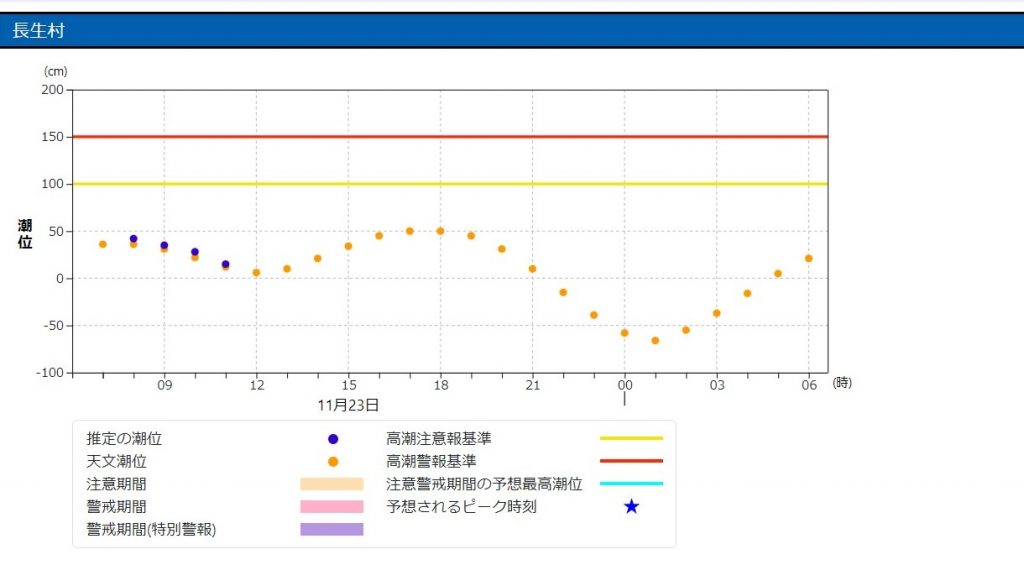The height and width of the screenshot is (565, 1024).
Task: Click the 長生村 header title
Action: (x=38, y=31)
